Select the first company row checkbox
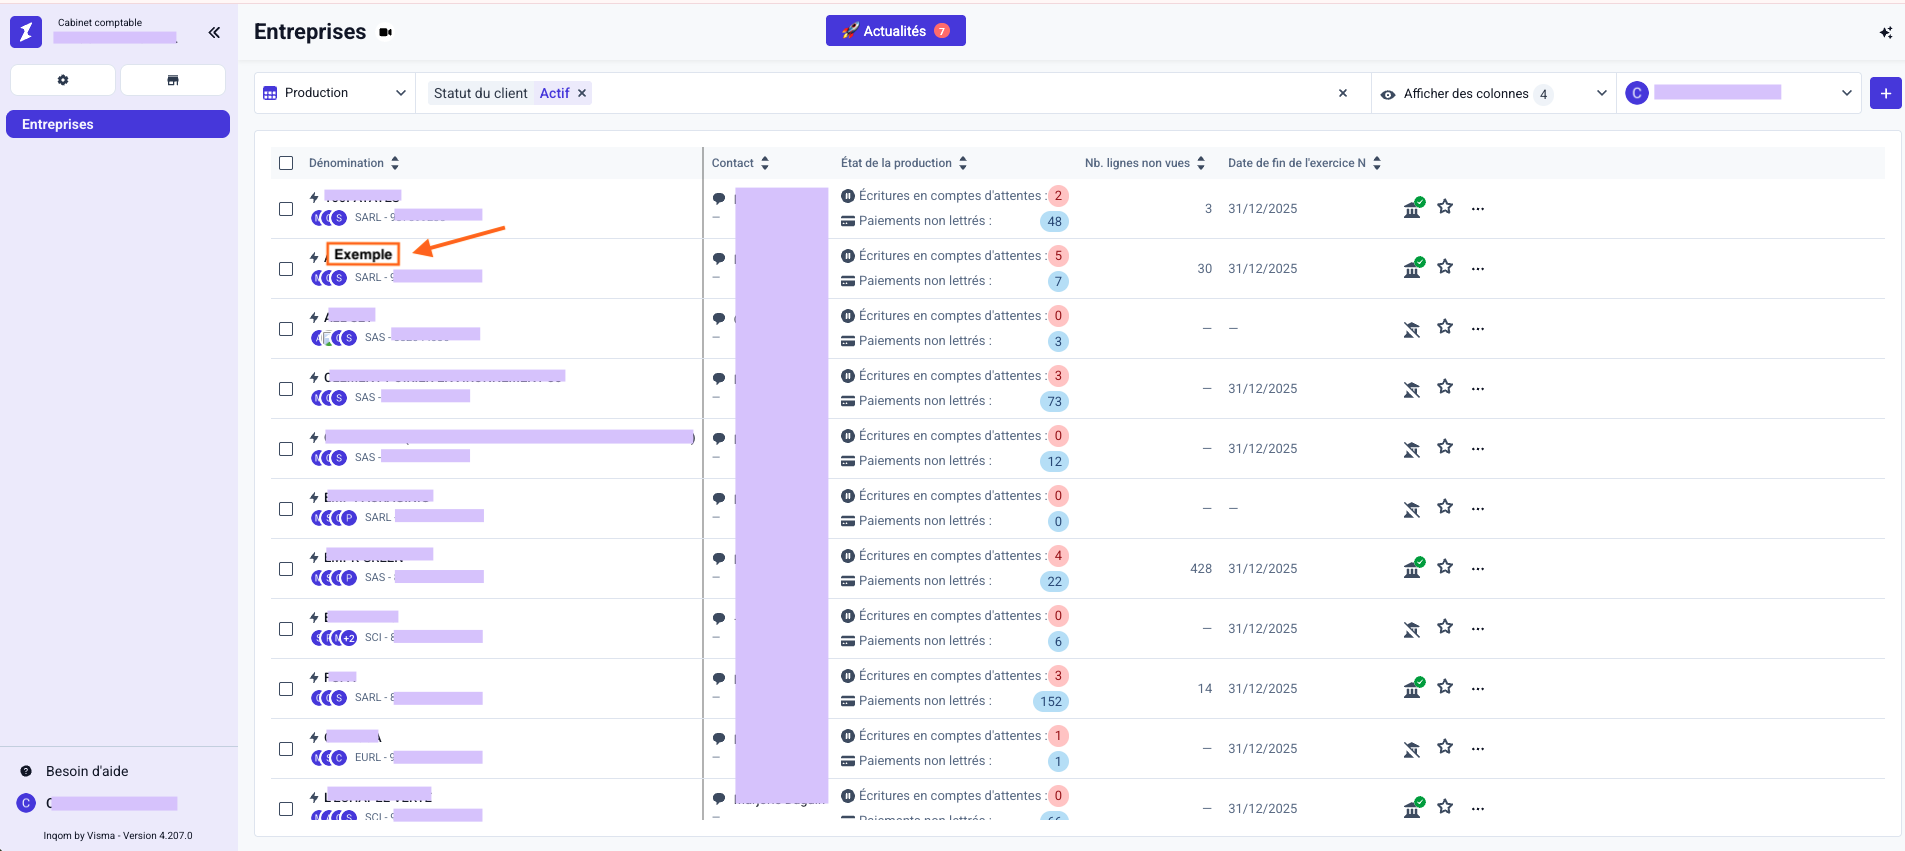Viewport: 1905px width, 851px height. tap(286, 209)
